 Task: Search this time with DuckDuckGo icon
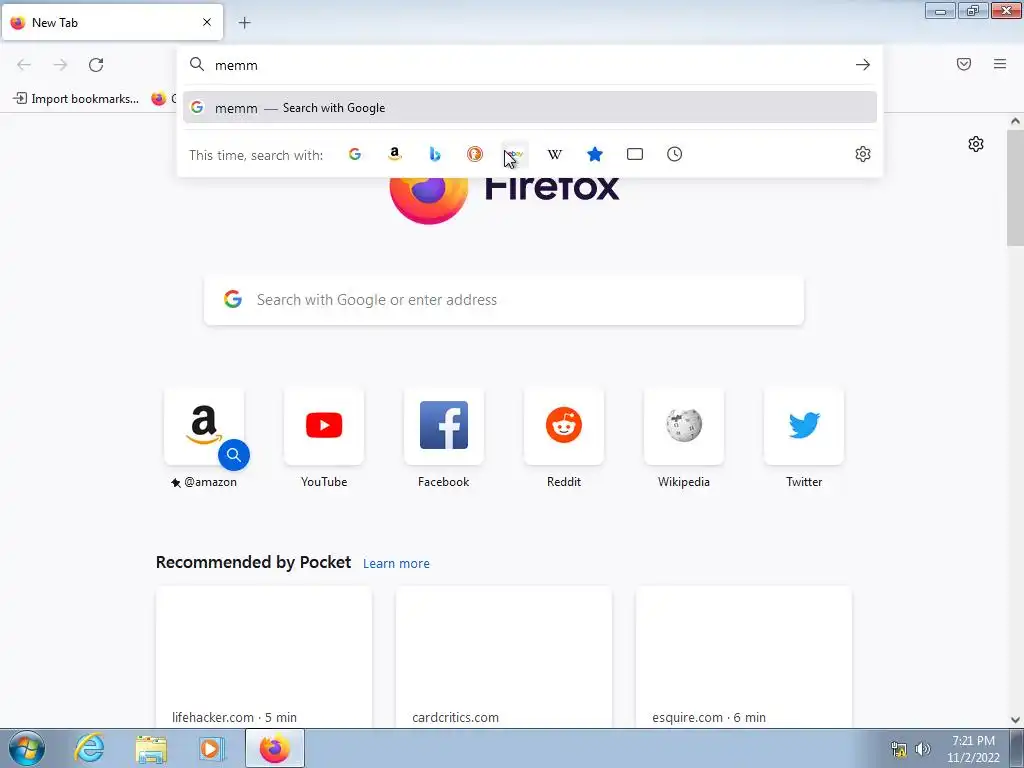click(x=475, y=154)
